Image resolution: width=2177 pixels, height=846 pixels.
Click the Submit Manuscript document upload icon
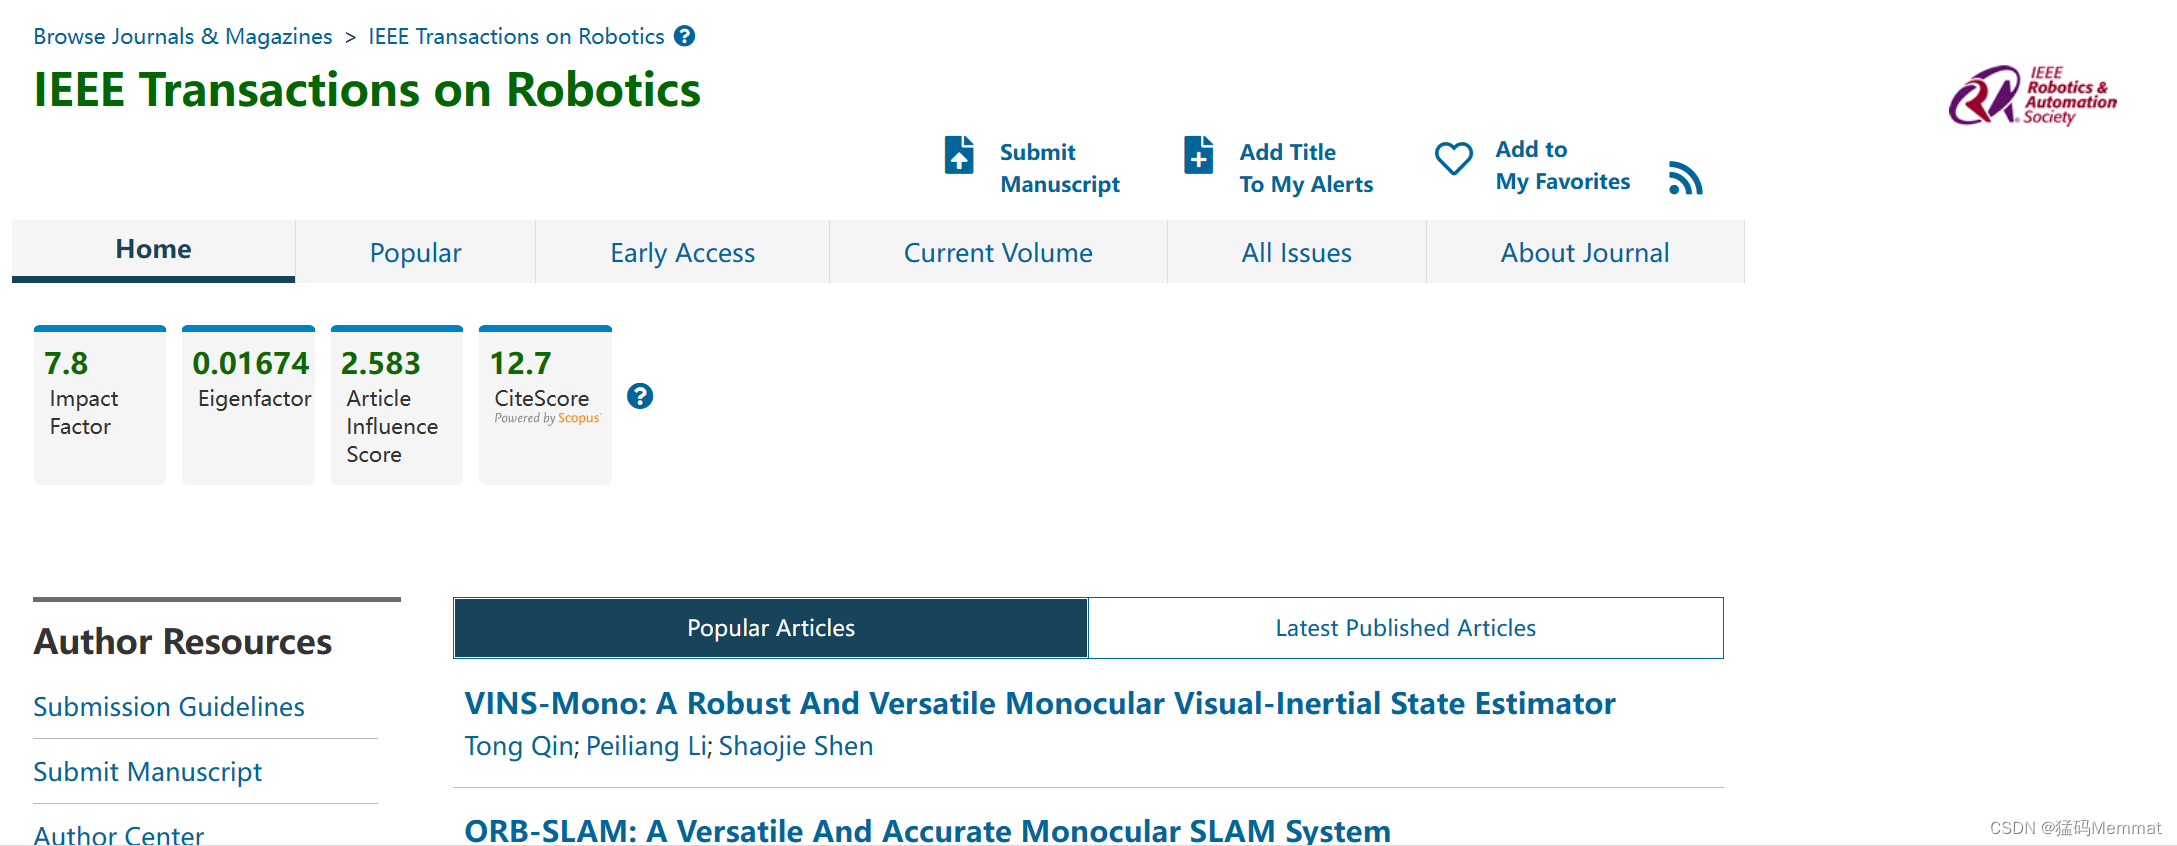[x=959, y=155]
